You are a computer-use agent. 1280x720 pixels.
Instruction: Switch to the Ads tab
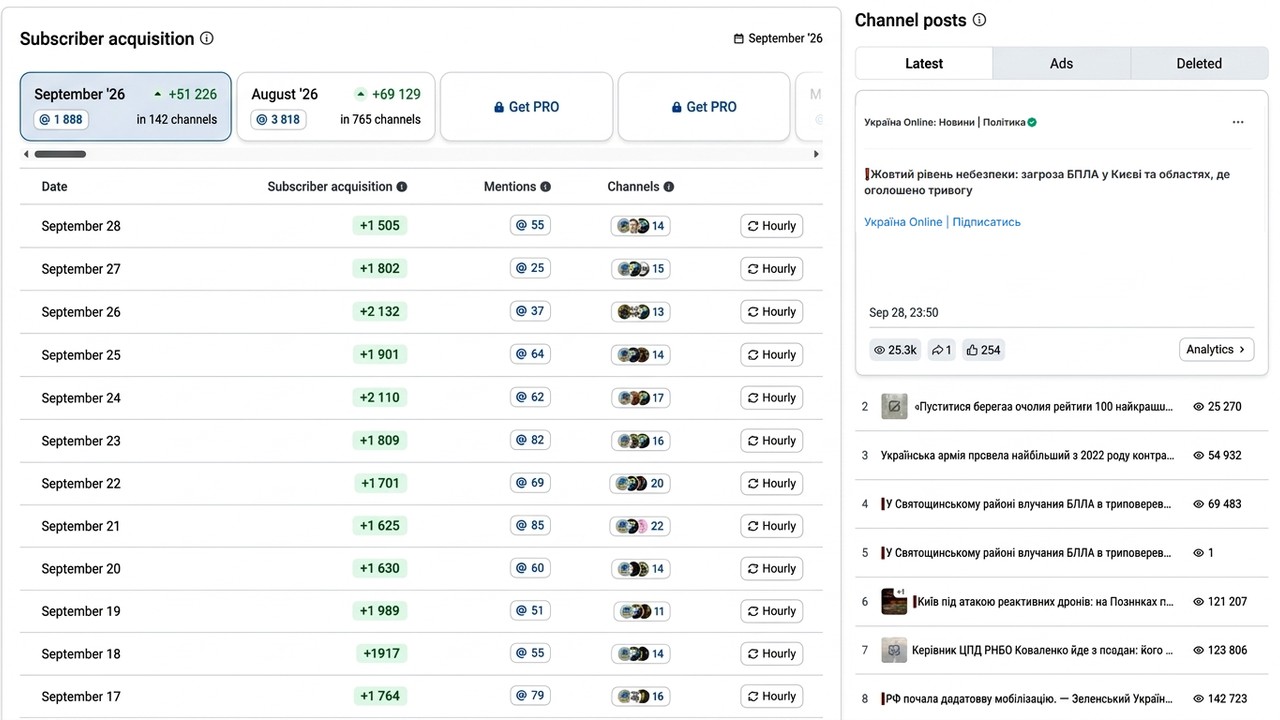point(1061,63)
